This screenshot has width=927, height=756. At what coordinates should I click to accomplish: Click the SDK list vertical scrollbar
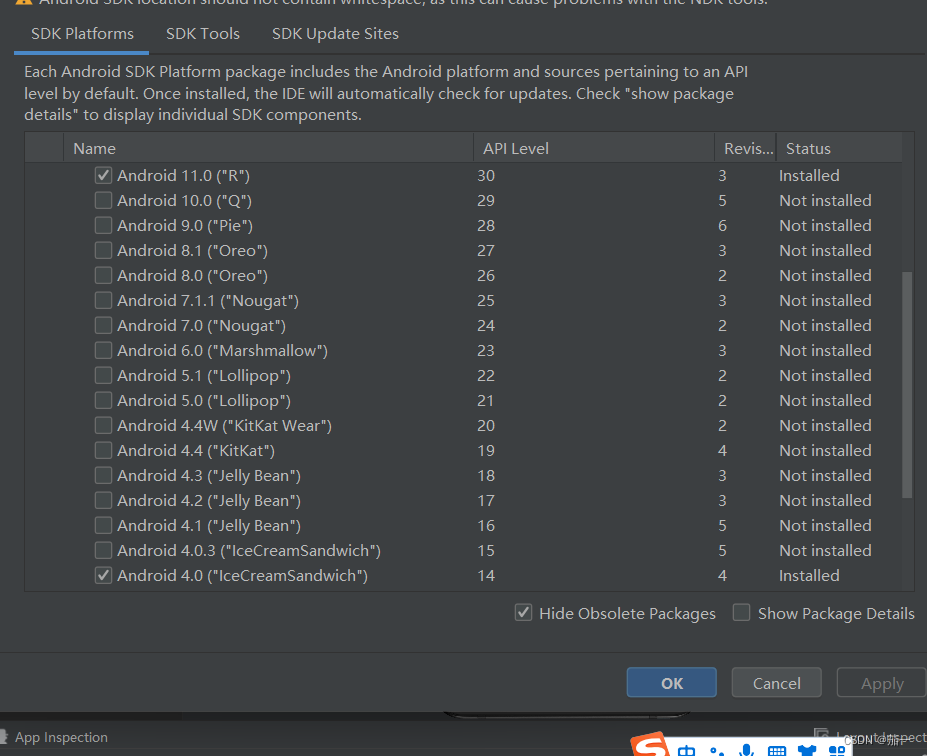point(907,384)
